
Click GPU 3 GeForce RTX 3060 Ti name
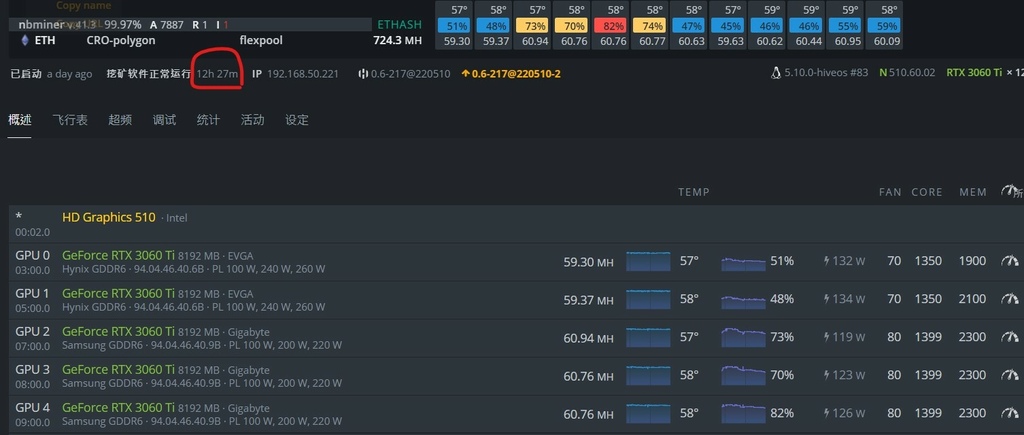pyautogui.click(x=118, y=369)
